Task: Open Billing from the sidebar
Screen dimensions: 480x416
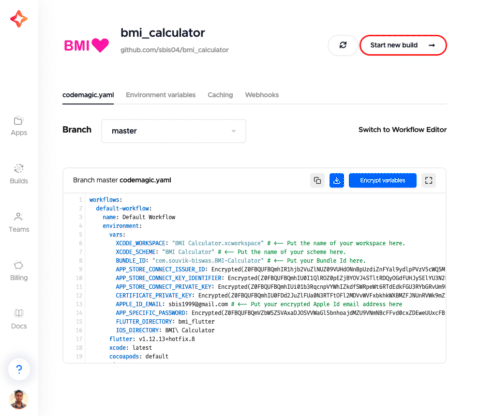Action: 19,271
